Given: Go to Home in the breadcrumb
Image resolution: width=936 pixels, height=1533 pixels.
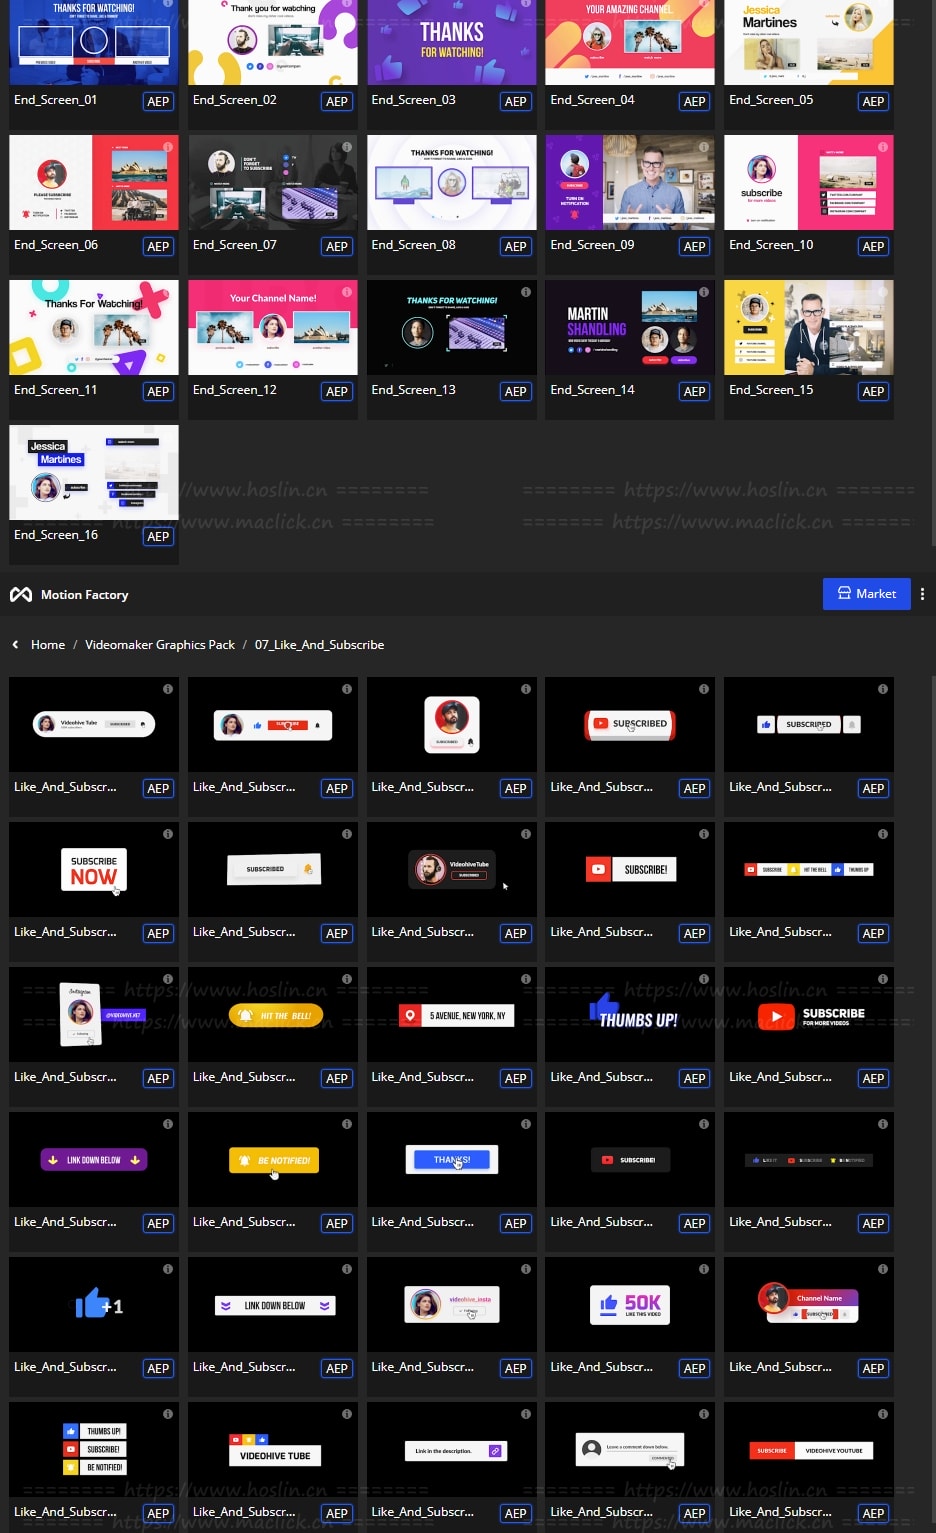Looking at the screenshot, I should coord(48,645).
